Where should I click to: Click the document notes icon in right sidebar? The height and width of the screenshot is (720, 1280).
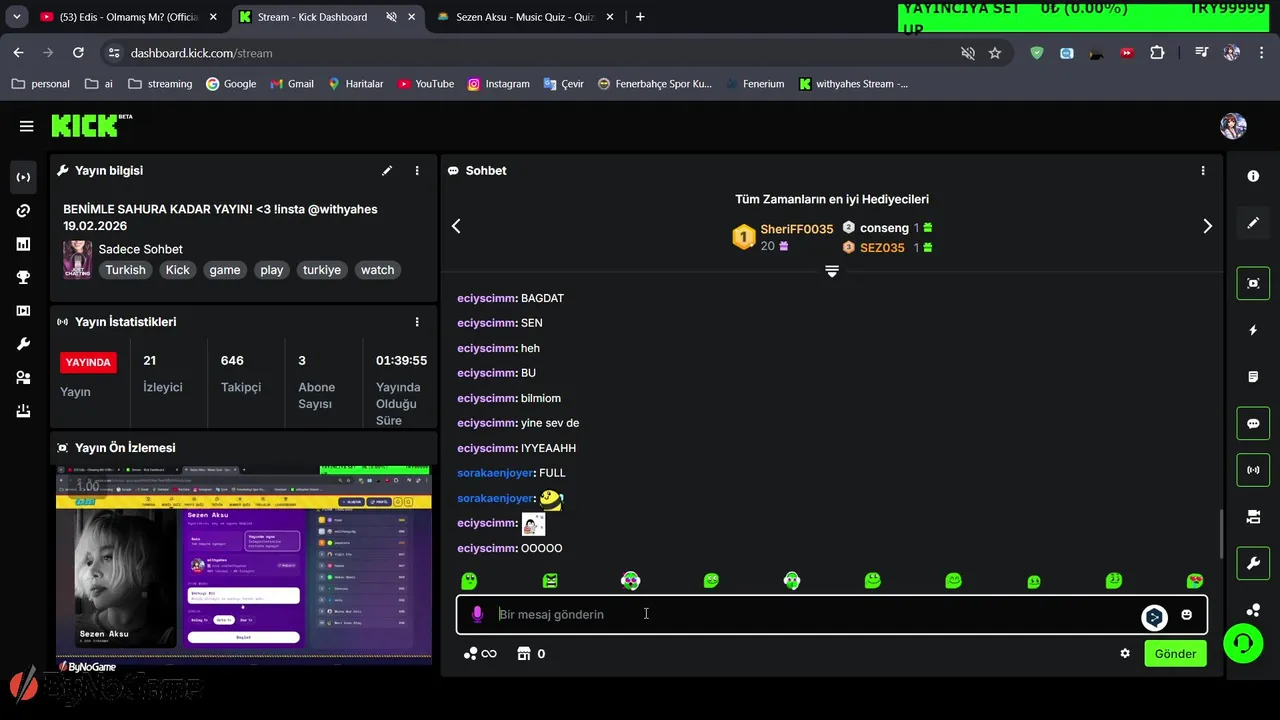(x=1253, y=377)
